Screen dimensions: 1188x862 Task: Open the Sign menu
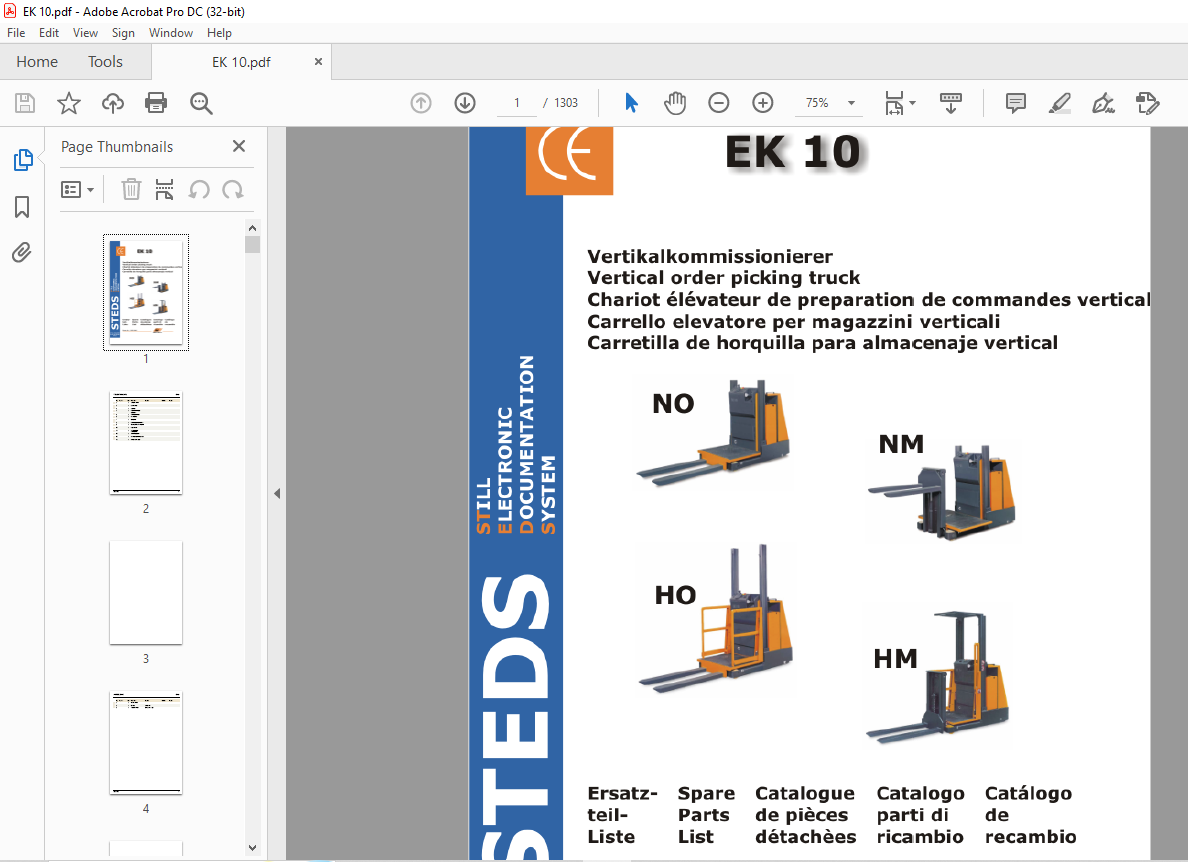click(x=123, y=33)
